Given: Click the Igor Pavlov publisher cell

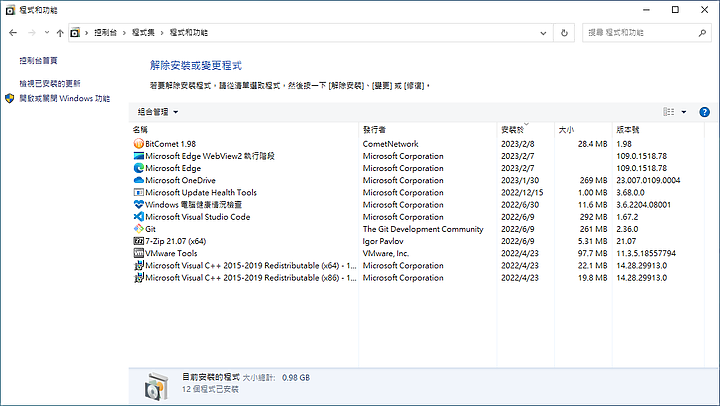Looking at the screenshot, I should [x=383, y=241].
